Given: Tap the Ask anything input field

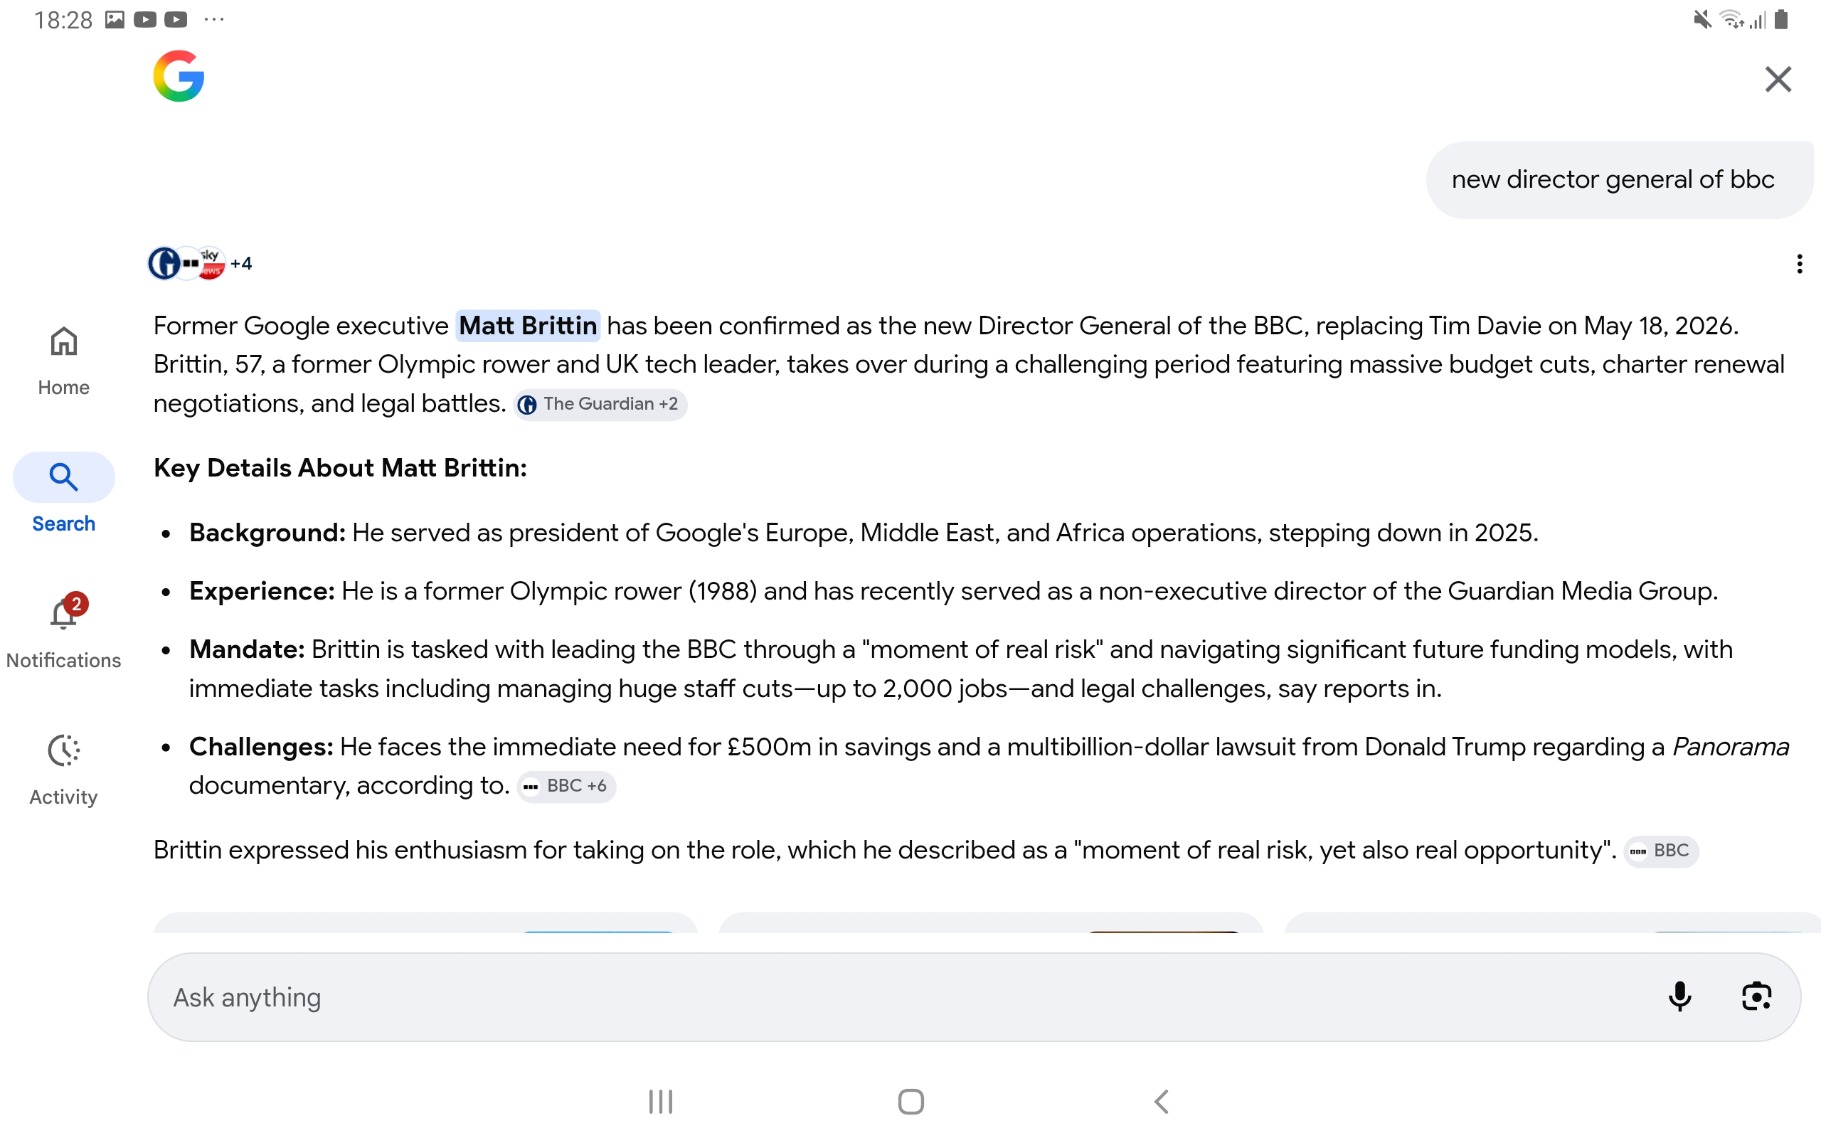Looking at the screenshot, I should (x=900, y=997).
